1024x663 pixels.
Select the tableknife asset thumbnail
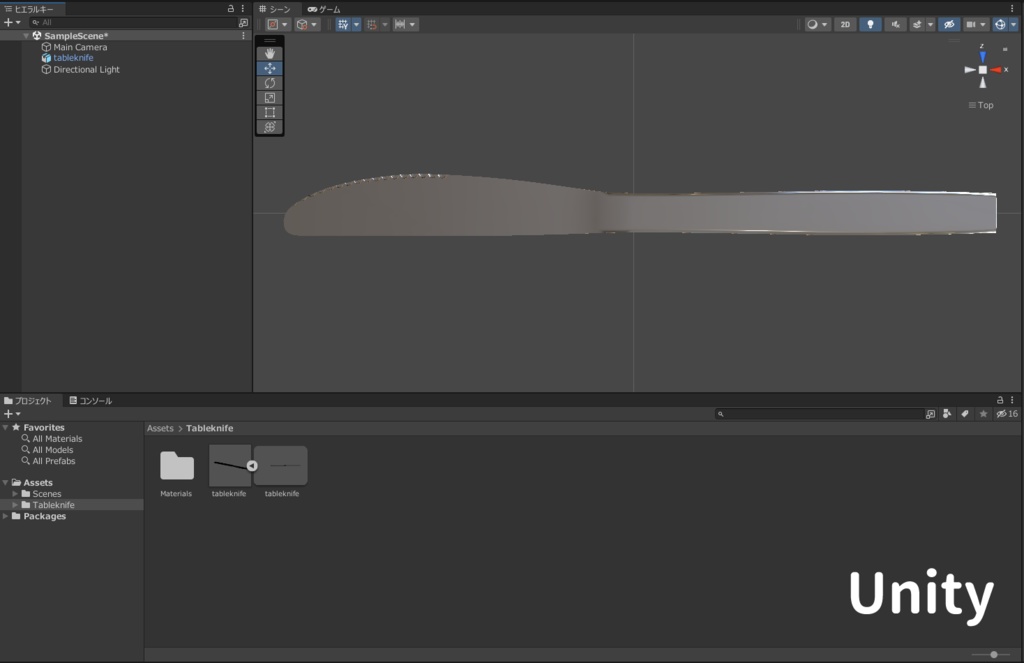pos(229,465)
